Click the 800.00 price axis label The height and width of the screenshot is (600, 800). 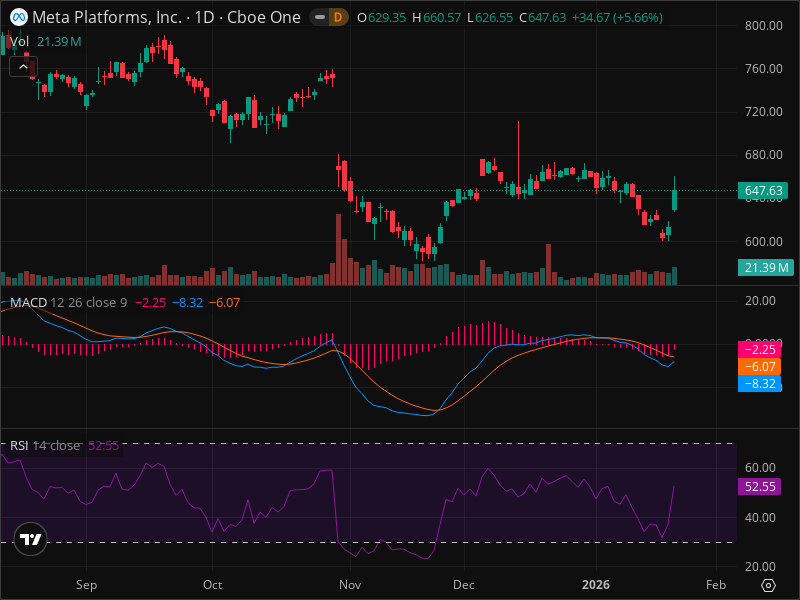(763, 26)
